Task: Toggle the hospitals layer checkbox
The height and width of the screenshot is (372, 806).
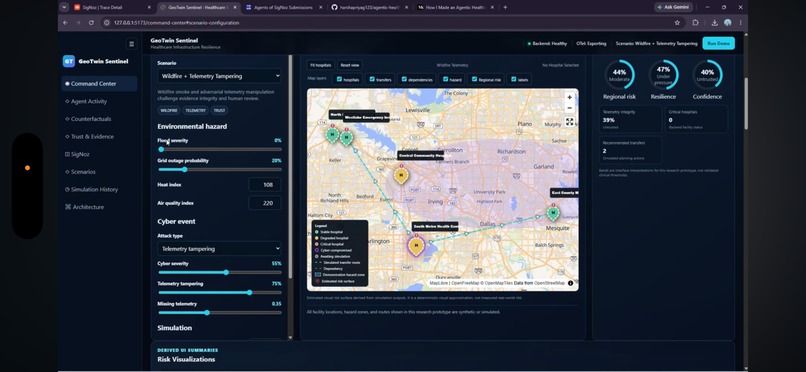Action: (339, 80)
